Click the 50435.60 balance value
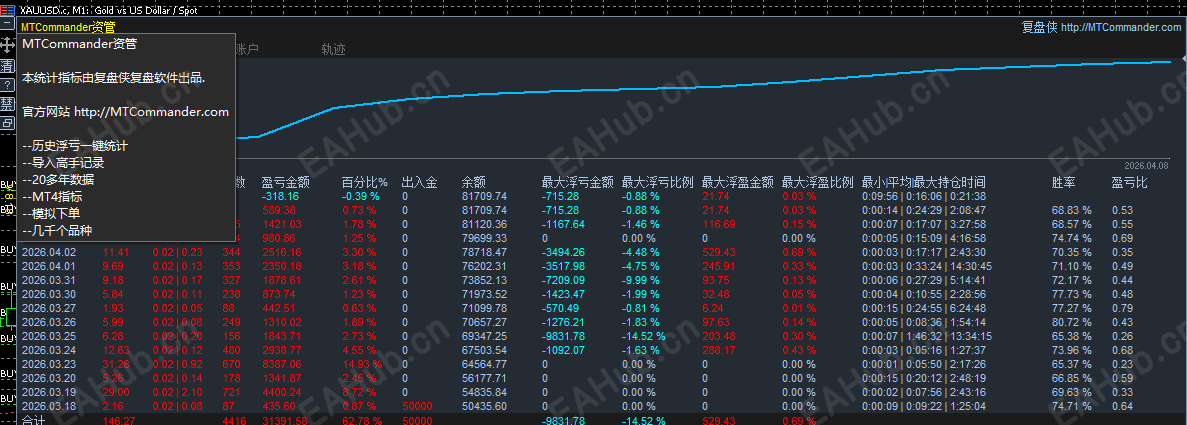The width and height of the screenshot is (1187, 425). [484, 406]
